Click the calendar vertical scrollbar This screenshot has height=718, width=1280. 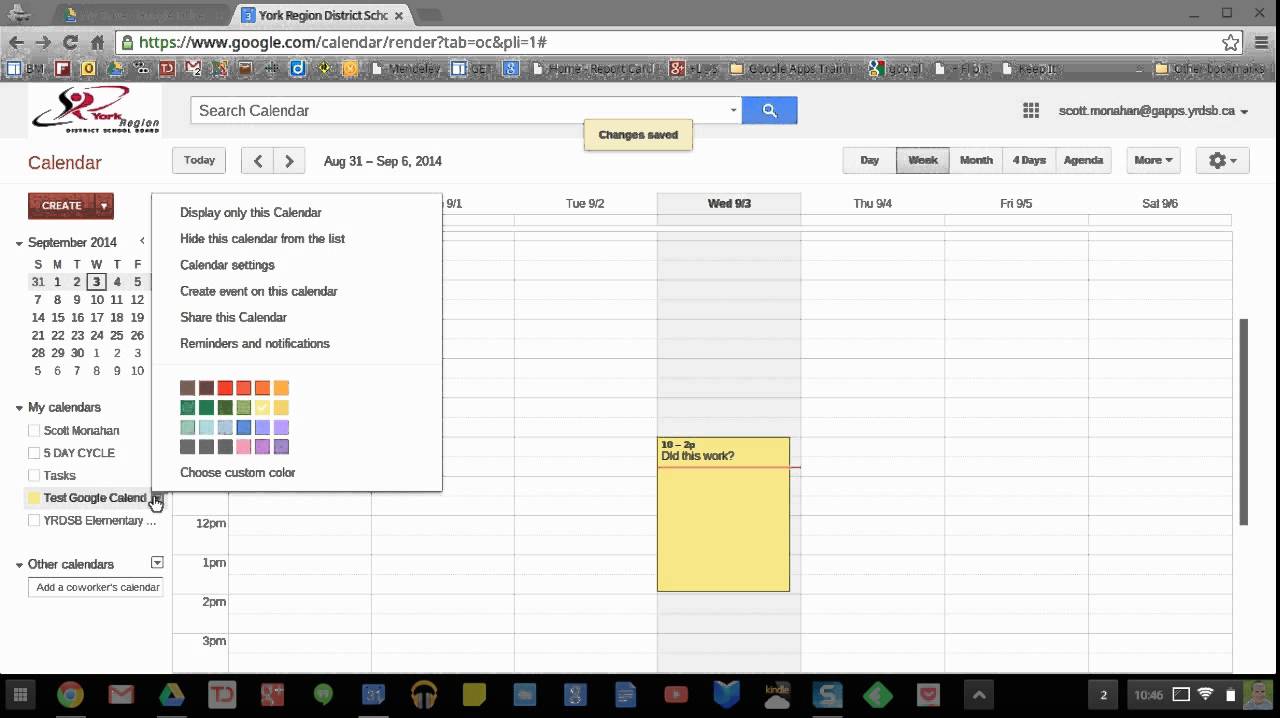[x=1244, y=422]
